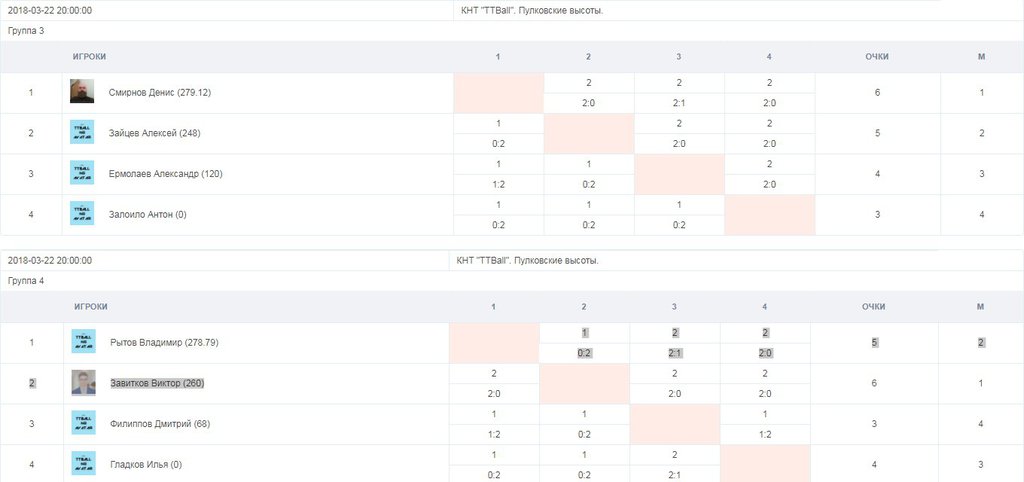
Task: Click the TTBall avatar beside Зайцев Алексей
Action: [x=82, y=133]
